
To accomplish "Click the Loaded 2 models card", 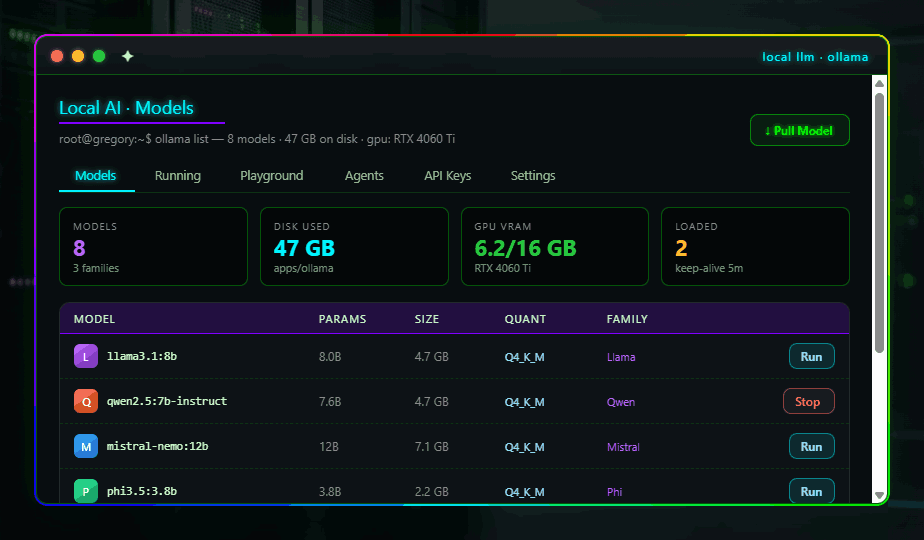I will 755,246.
